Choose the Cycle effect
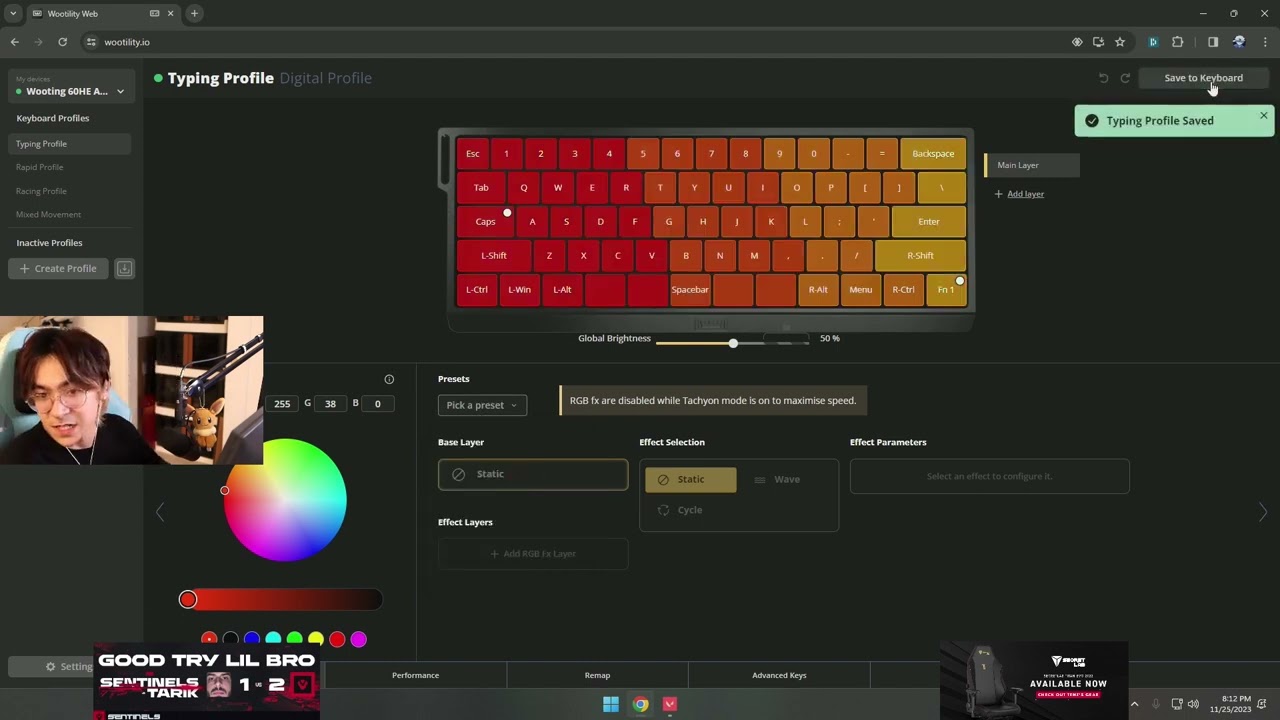The image size is (1280, 720). [x=680, y=510]
